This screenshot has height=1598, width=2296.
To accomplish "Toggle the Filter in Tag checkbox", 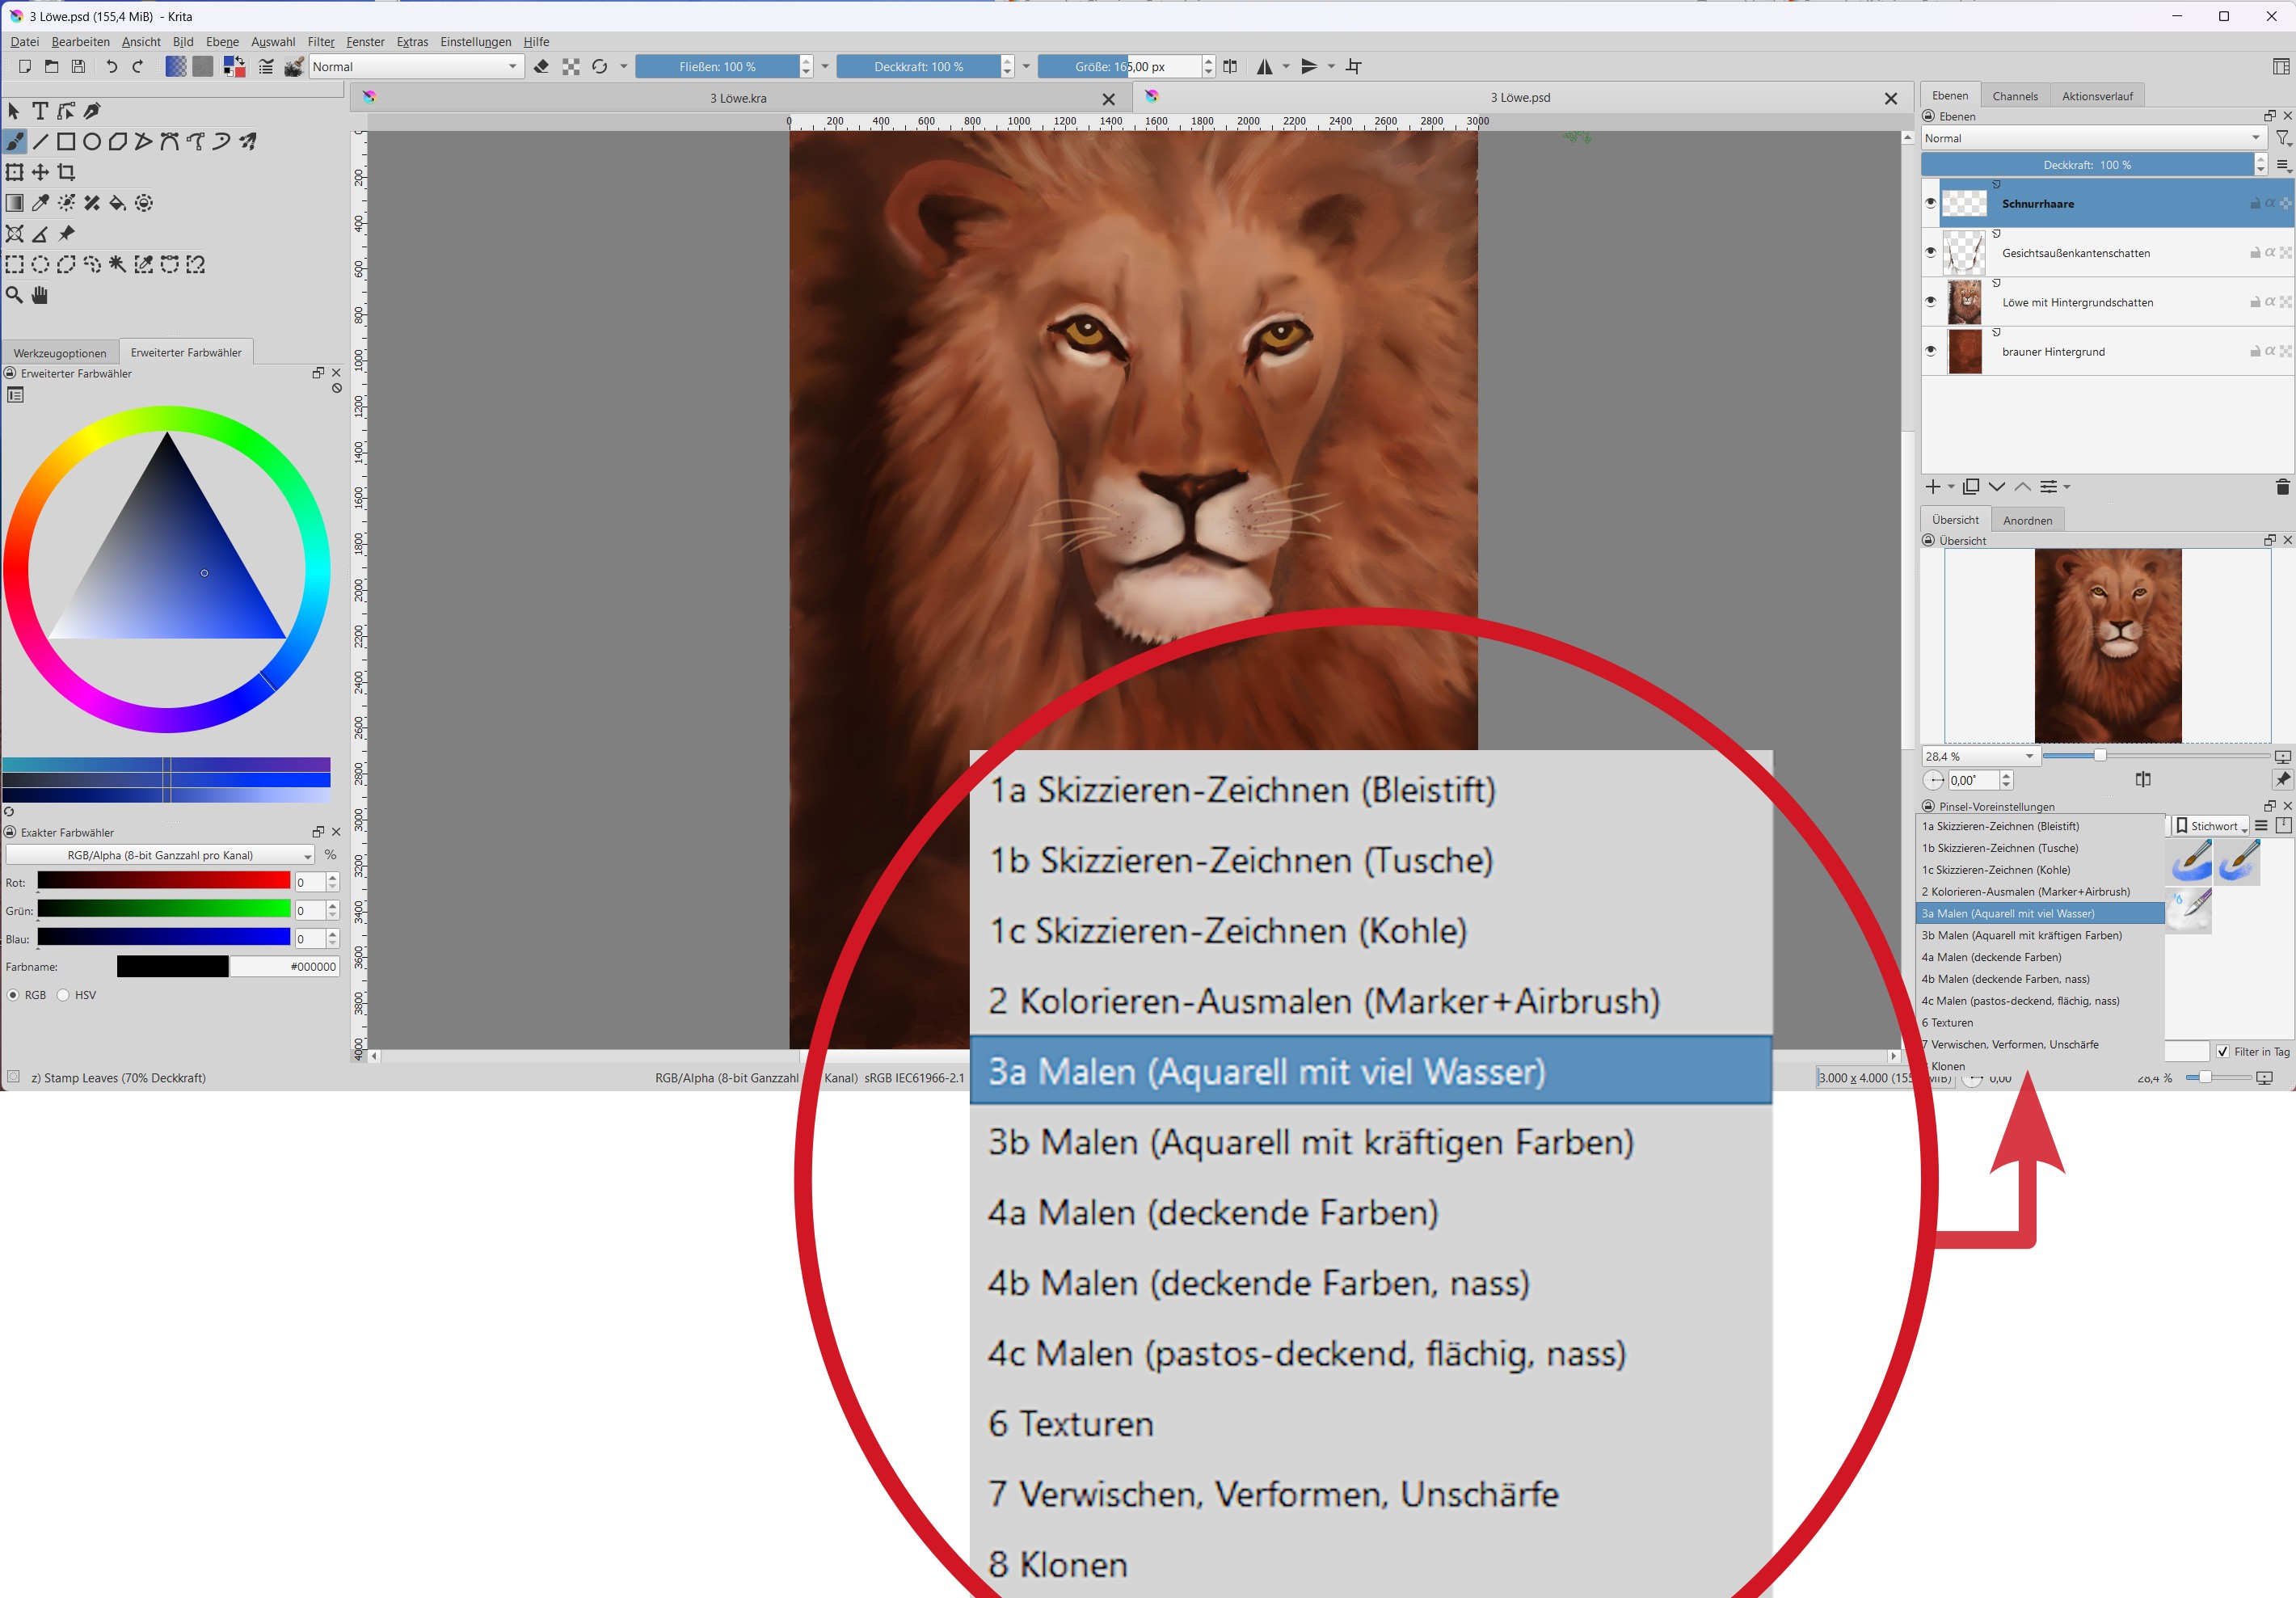I will click(2222, 1051).
